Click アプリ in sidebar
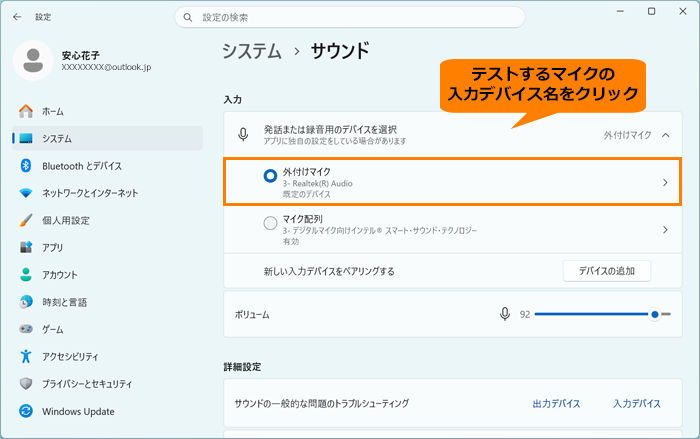The height and width of the screenshot is (439, 700). pyautogui.click(x=53, y=248)
